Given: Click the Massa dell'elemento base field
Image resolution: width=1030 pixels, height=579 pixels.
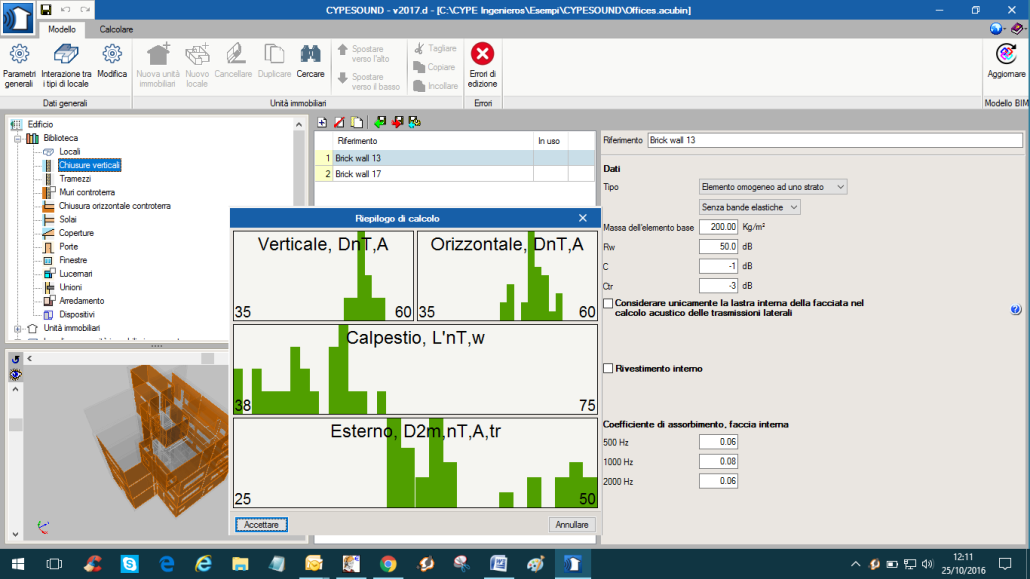Looking at the screenshot, I should [x=718, y=227].
